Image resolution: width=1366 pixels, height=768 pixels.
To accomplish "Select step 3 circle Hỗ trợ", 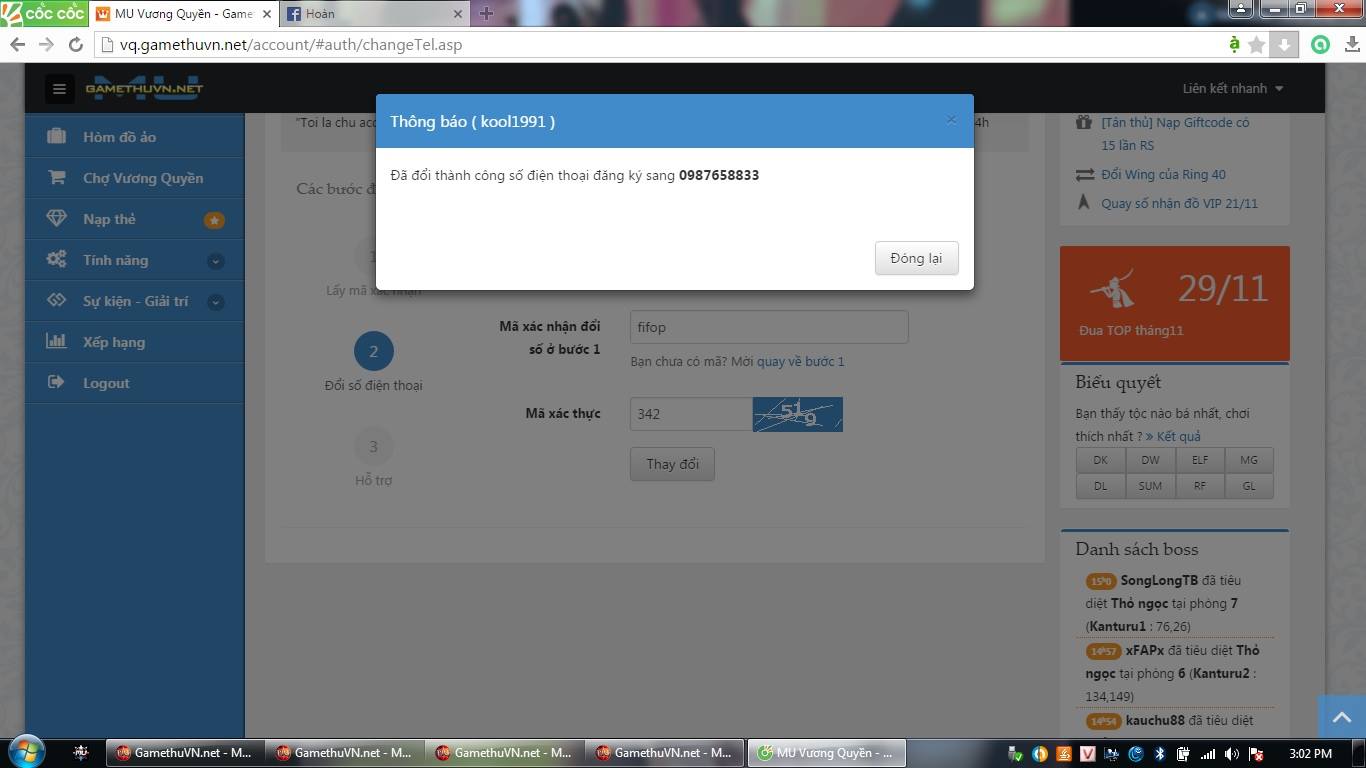I will (x=374, y=446).
